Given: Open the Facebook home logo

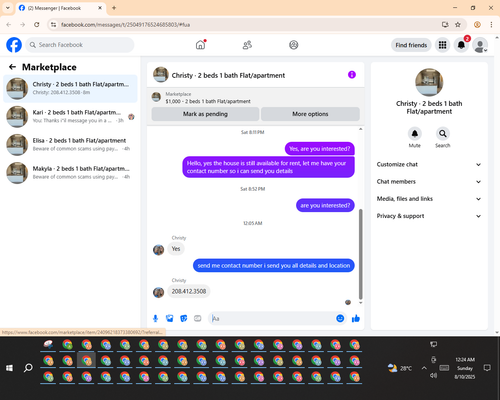Looking at the screenshot, I should [14, 45].
